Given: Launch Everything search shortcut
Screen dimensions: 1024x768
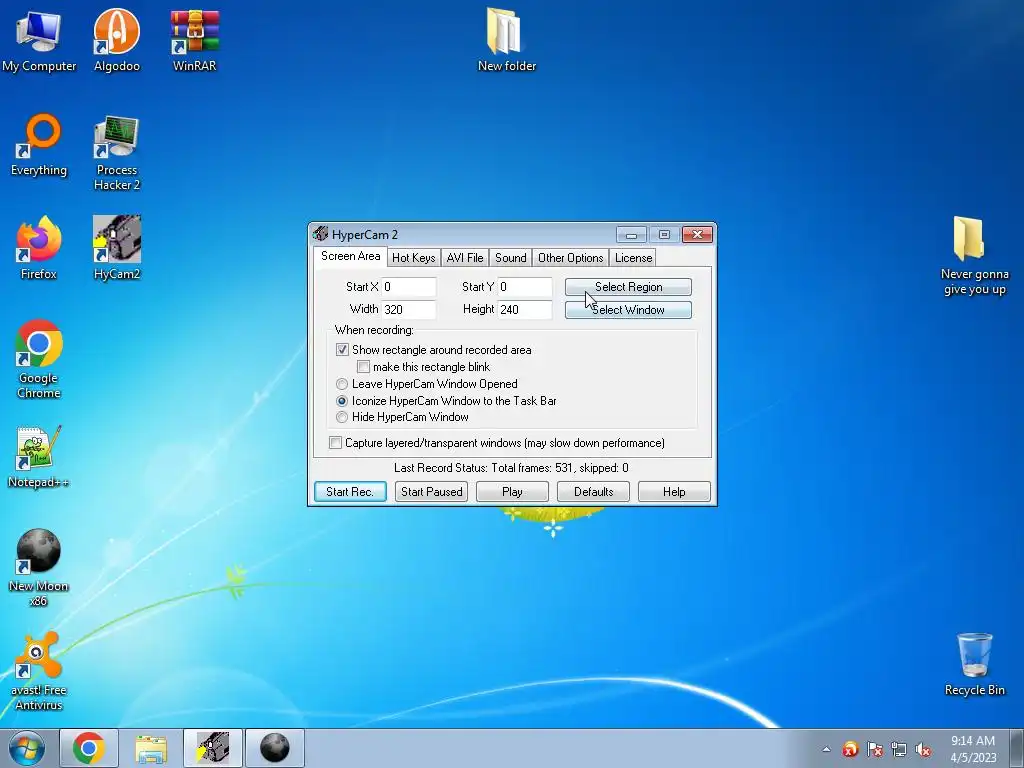Looking at the screenshot, I should click(x=39, y=145).
